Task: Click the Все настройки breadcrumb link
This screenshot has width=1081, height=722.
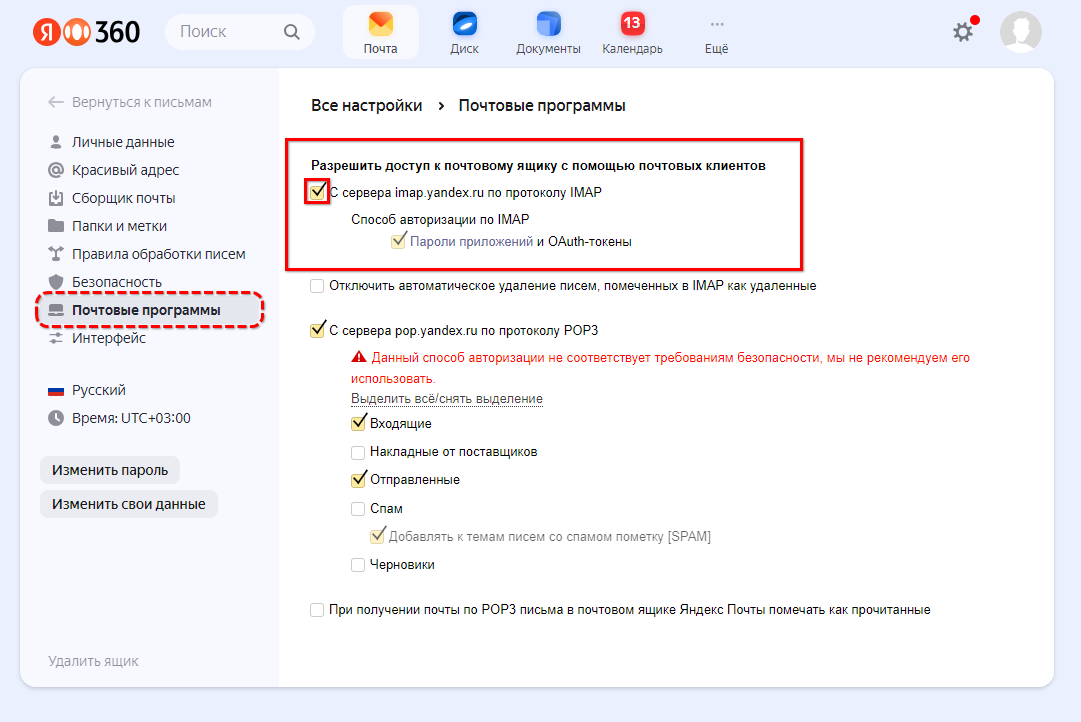Action: 367,106
